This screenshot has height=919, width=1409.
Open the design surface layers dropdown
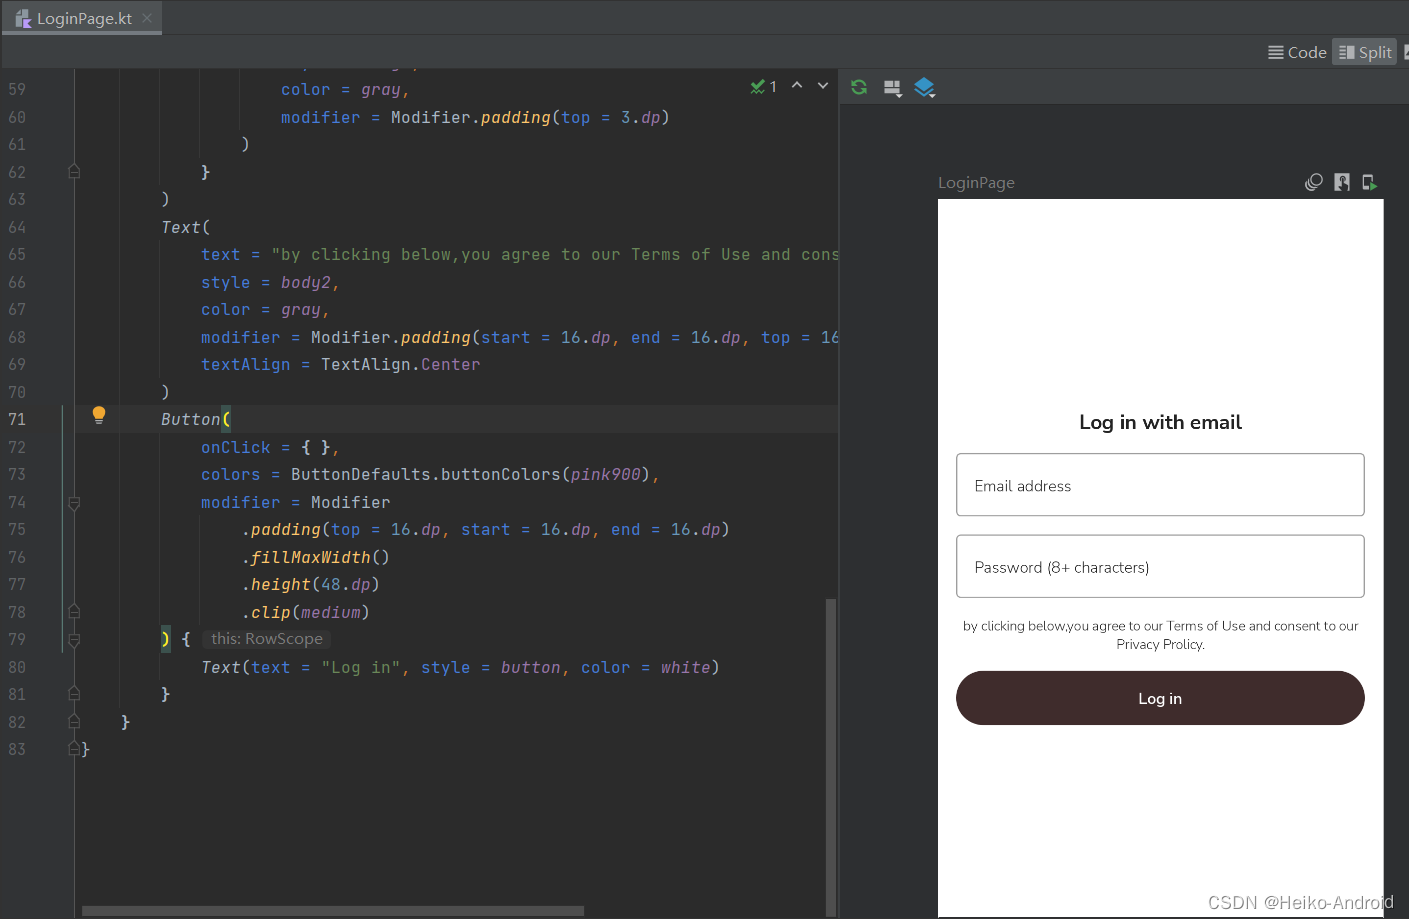click(x=925, y=88)
